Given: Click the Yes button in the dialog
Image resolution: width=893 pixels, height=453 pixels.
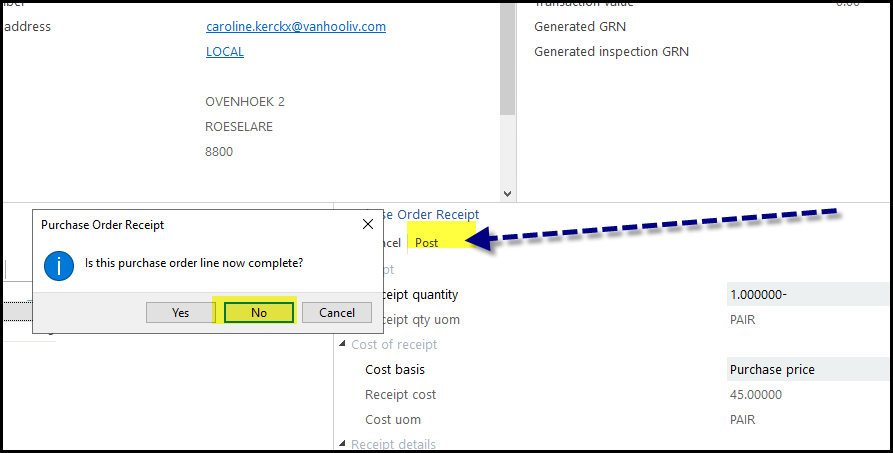Looking at the screenshot, I should coord(180,313).
